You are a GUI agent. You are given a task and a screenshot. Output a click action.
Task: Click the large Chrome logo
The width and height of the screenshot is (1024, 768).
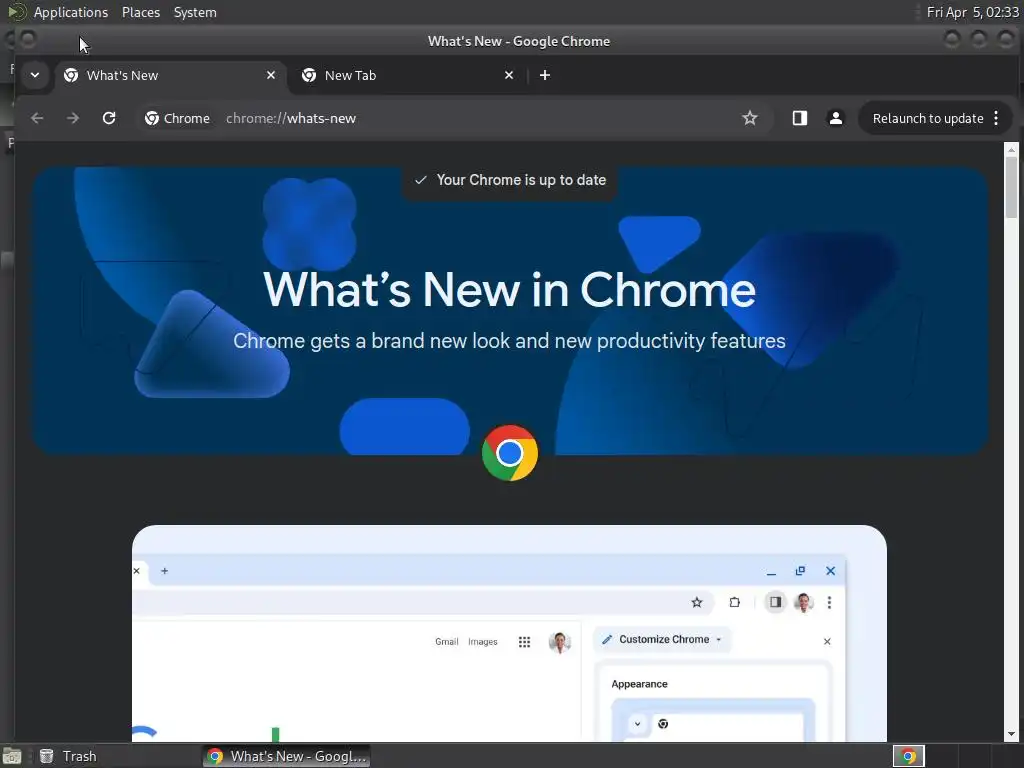click(509, 453)
